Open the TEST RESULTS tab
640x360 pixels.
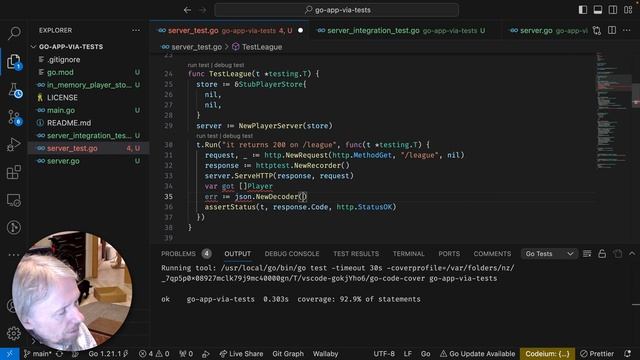pyautogui.click(x=356, y=254)
